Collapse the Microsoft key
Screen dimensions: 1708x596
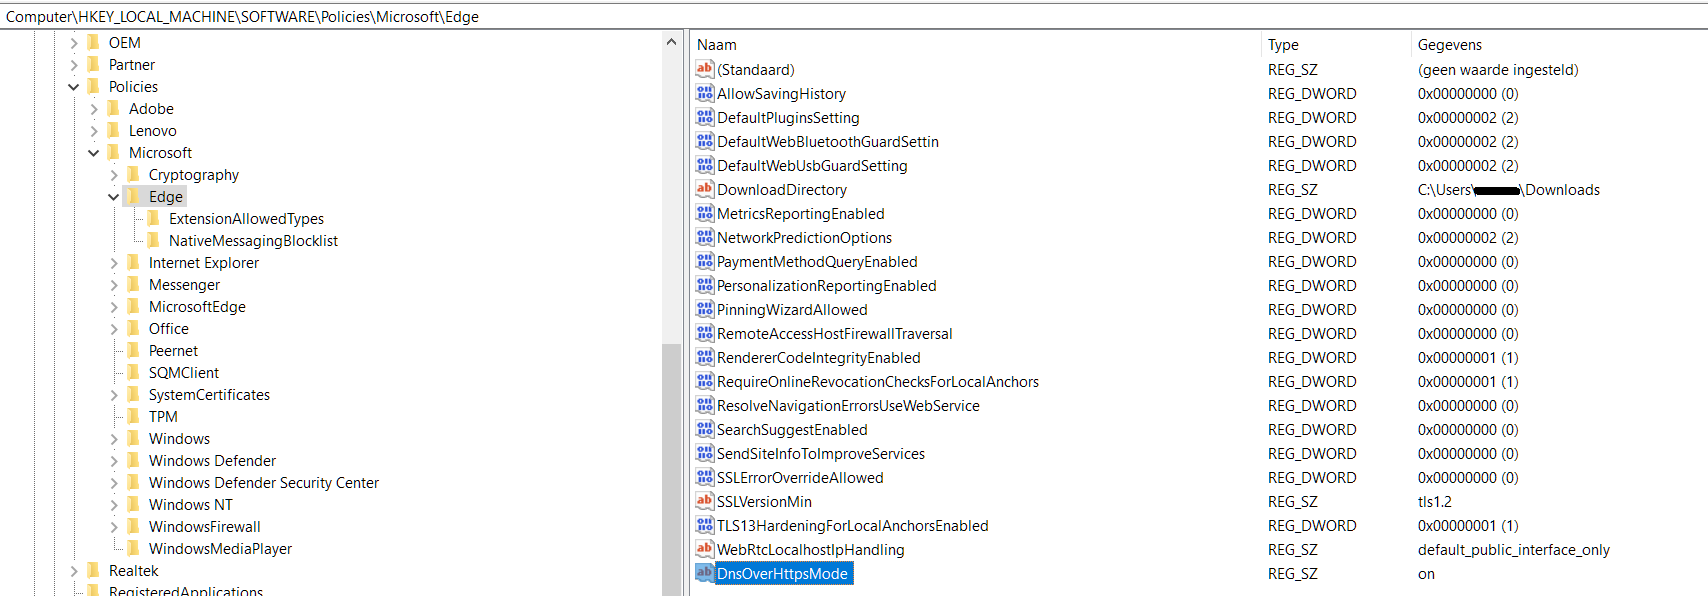coord(94,153)
